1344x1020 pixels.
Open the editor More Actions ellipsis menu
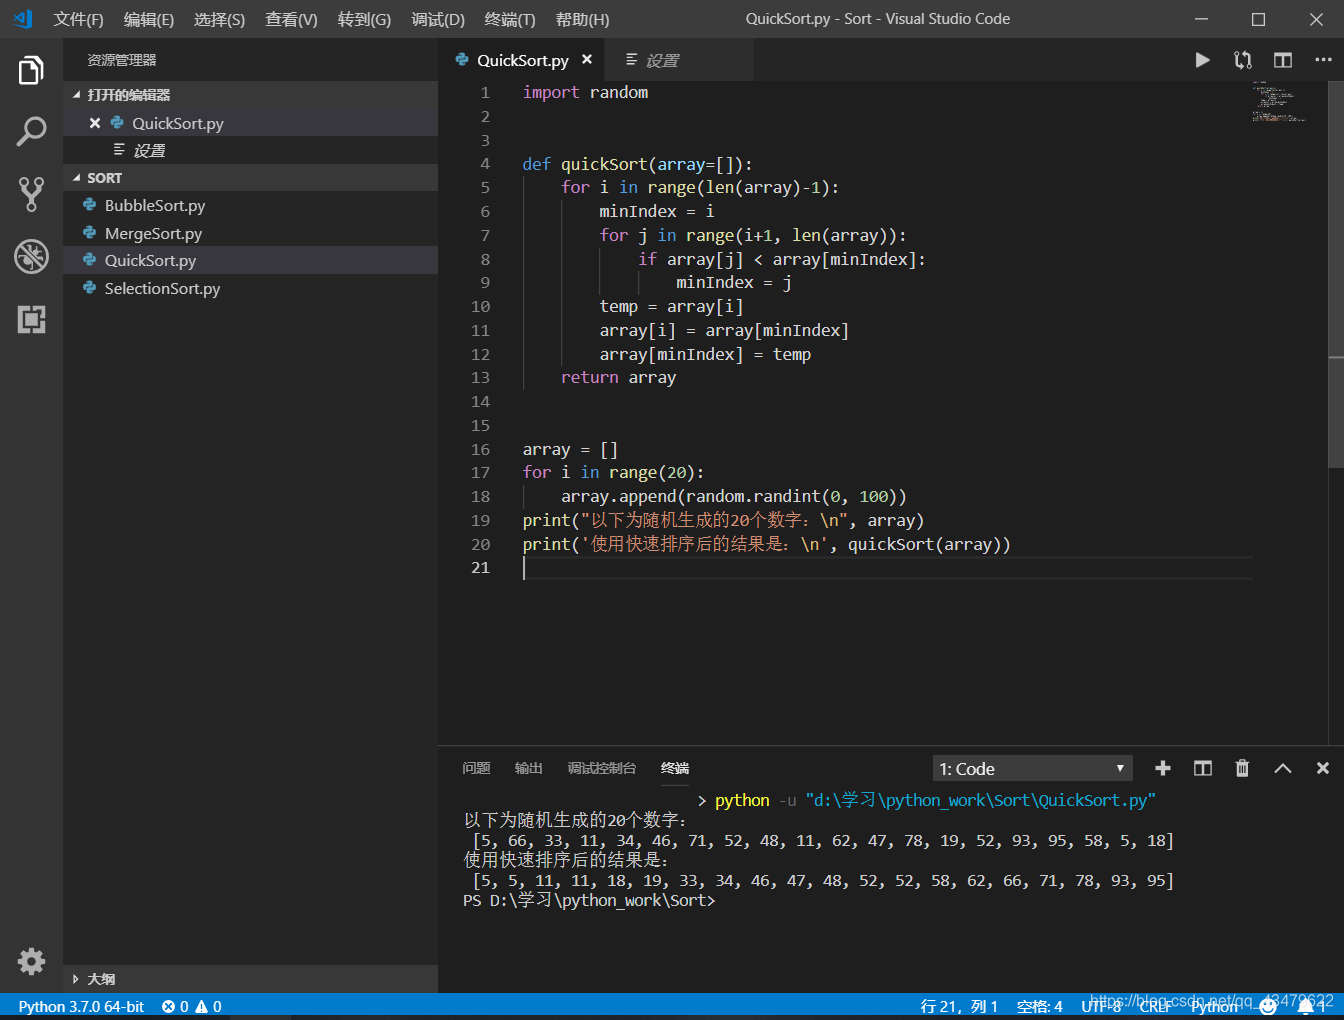click(x=1323, y=60)
